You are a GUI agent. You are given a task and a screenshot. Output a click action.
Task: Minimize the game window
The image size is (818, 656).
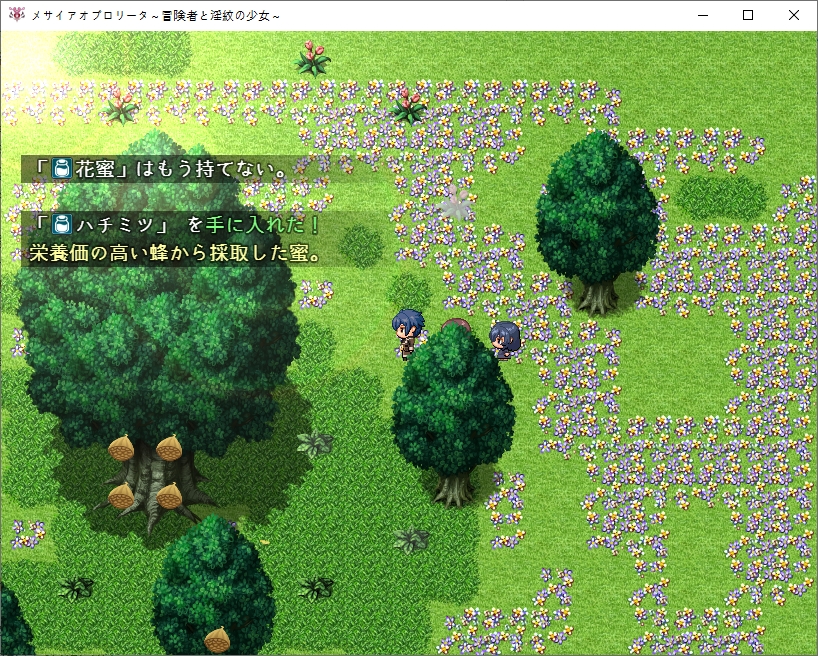(703, 15)
